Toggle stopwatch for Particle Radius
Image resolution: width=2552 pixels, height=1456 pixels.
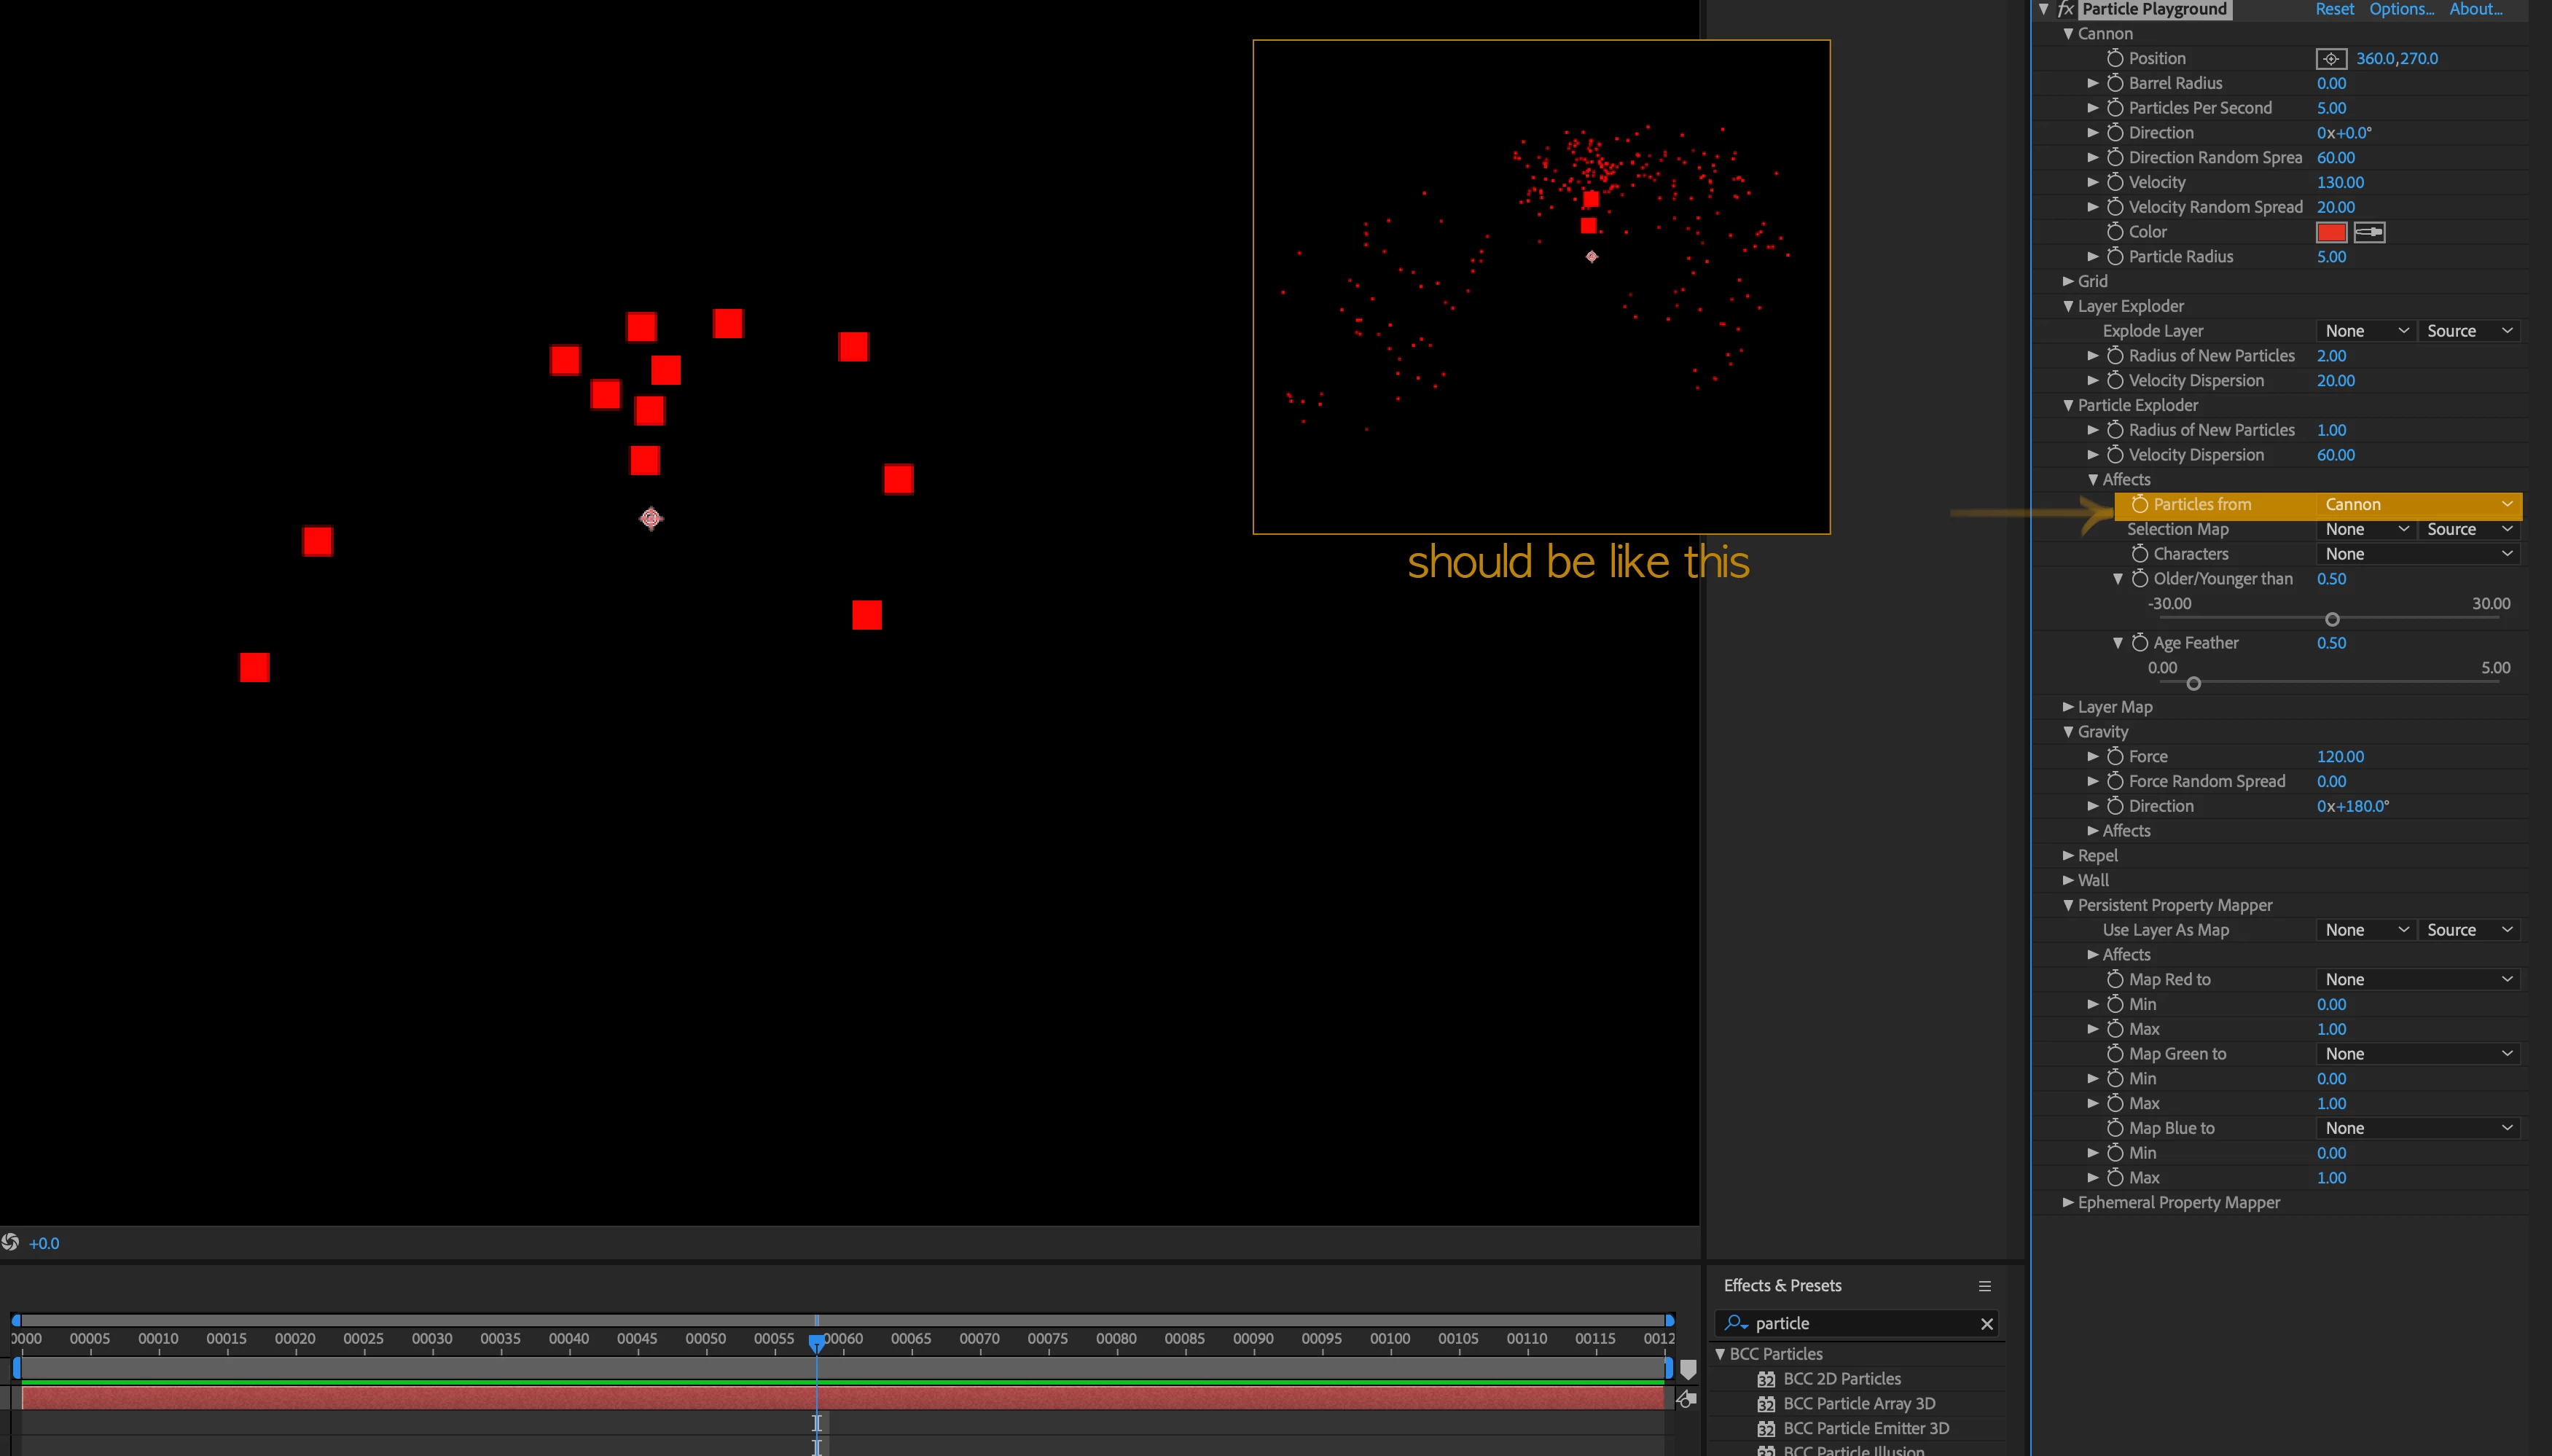click(2115, 256)
